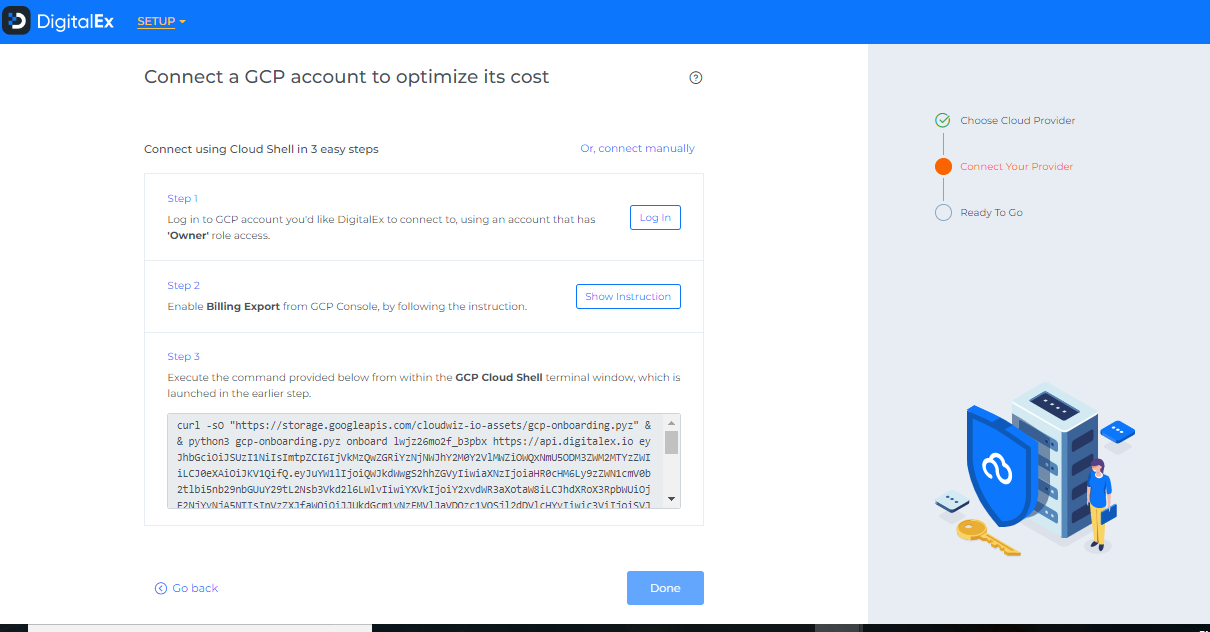
Task: Click the orange current step circle
Action: (x=942, y=166)
